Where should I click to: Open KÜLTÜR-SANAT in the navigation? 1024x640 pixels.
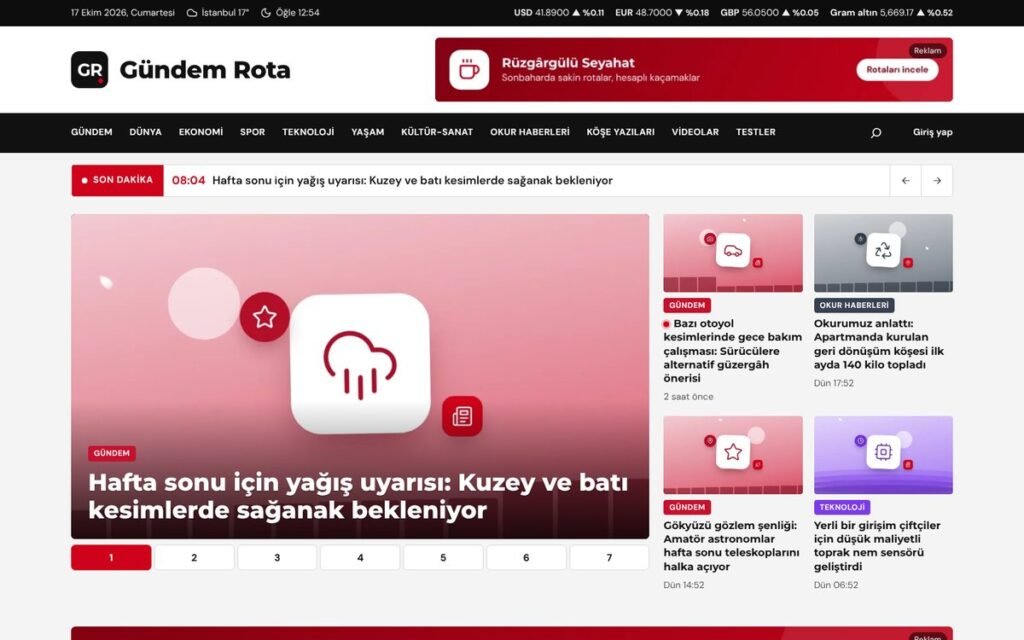[437, 132]
